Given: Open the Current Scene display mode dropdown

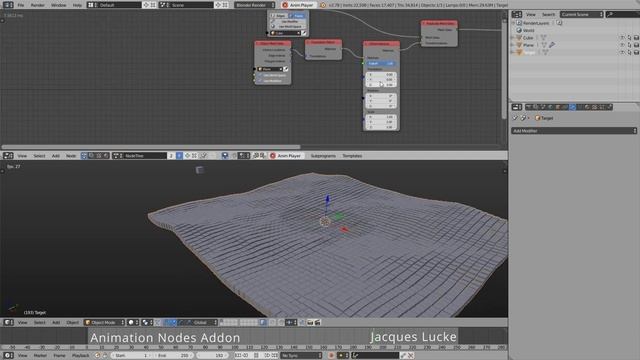Looking at the screenshot, I should click(x=581, y=14).
